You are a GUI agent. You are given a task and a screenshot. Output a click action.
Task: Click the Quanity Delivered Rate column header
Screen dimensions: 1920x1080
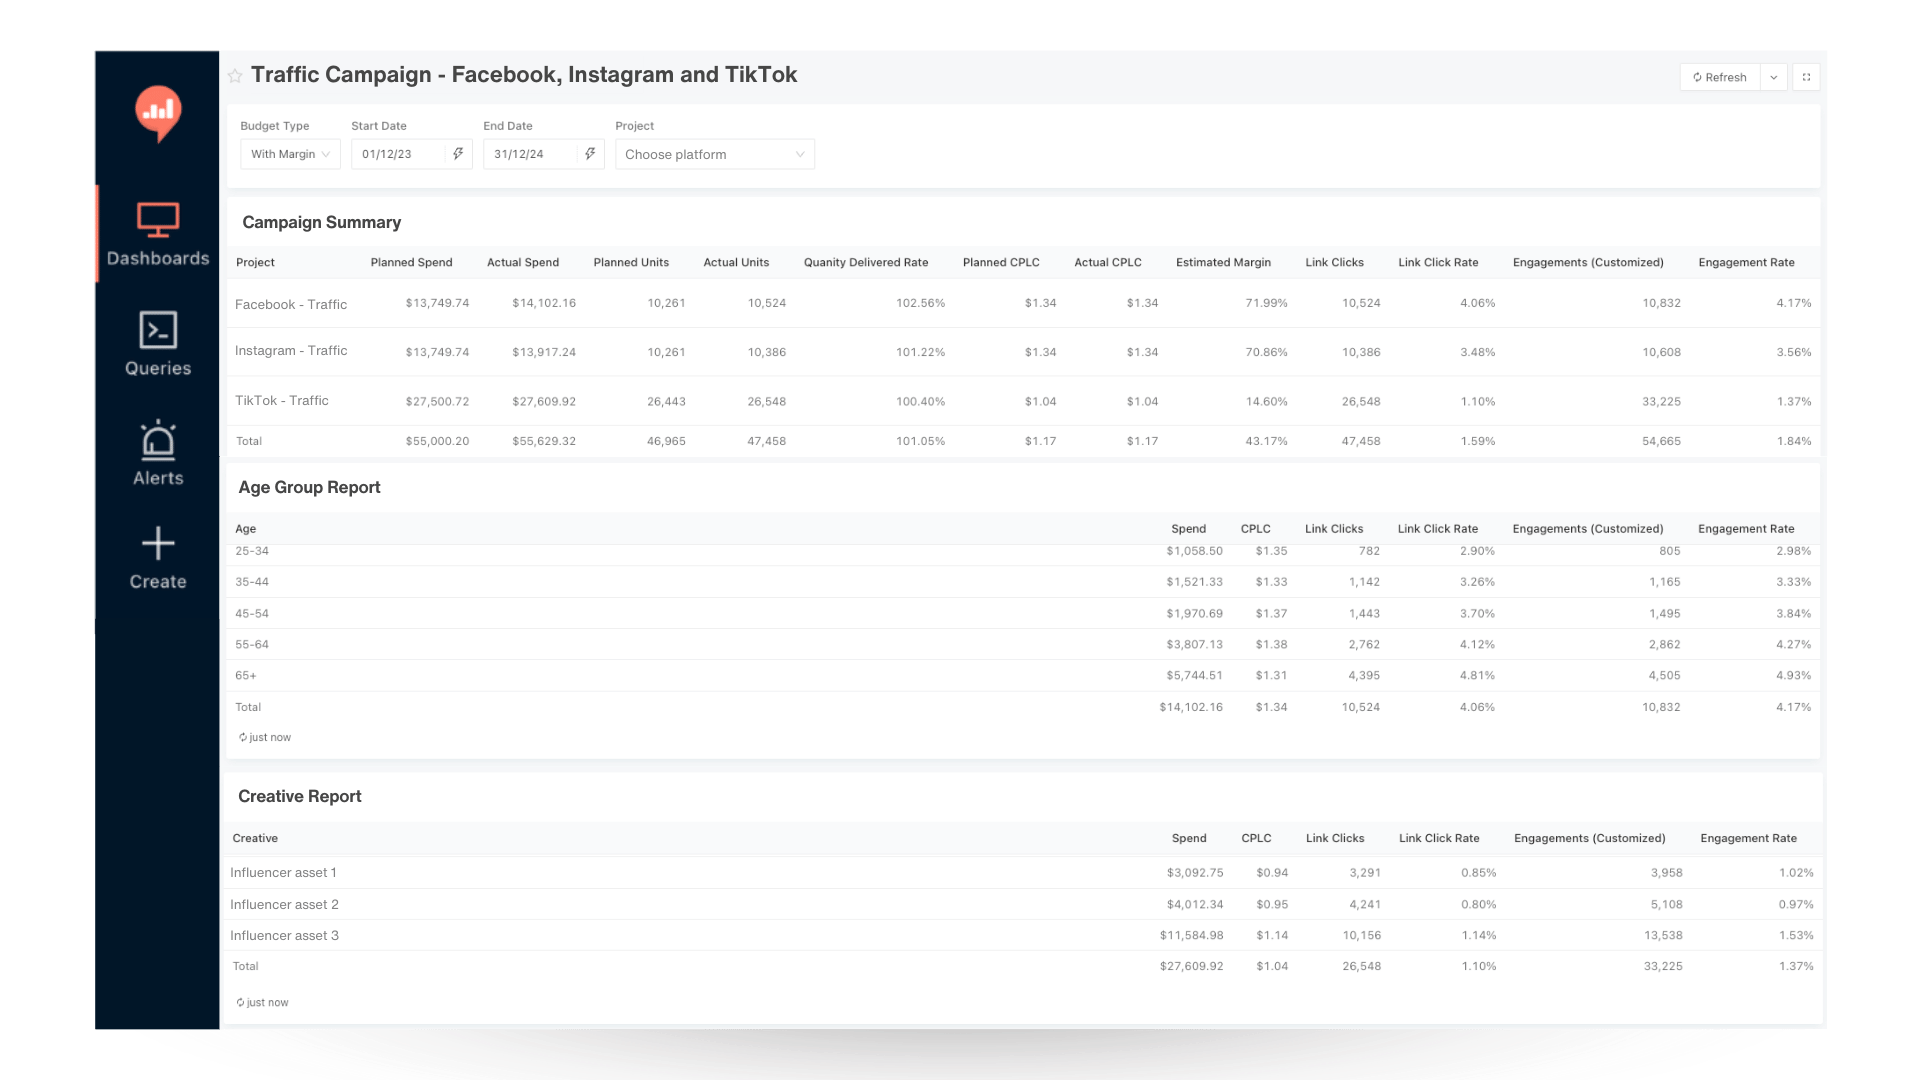coord(865,262)
